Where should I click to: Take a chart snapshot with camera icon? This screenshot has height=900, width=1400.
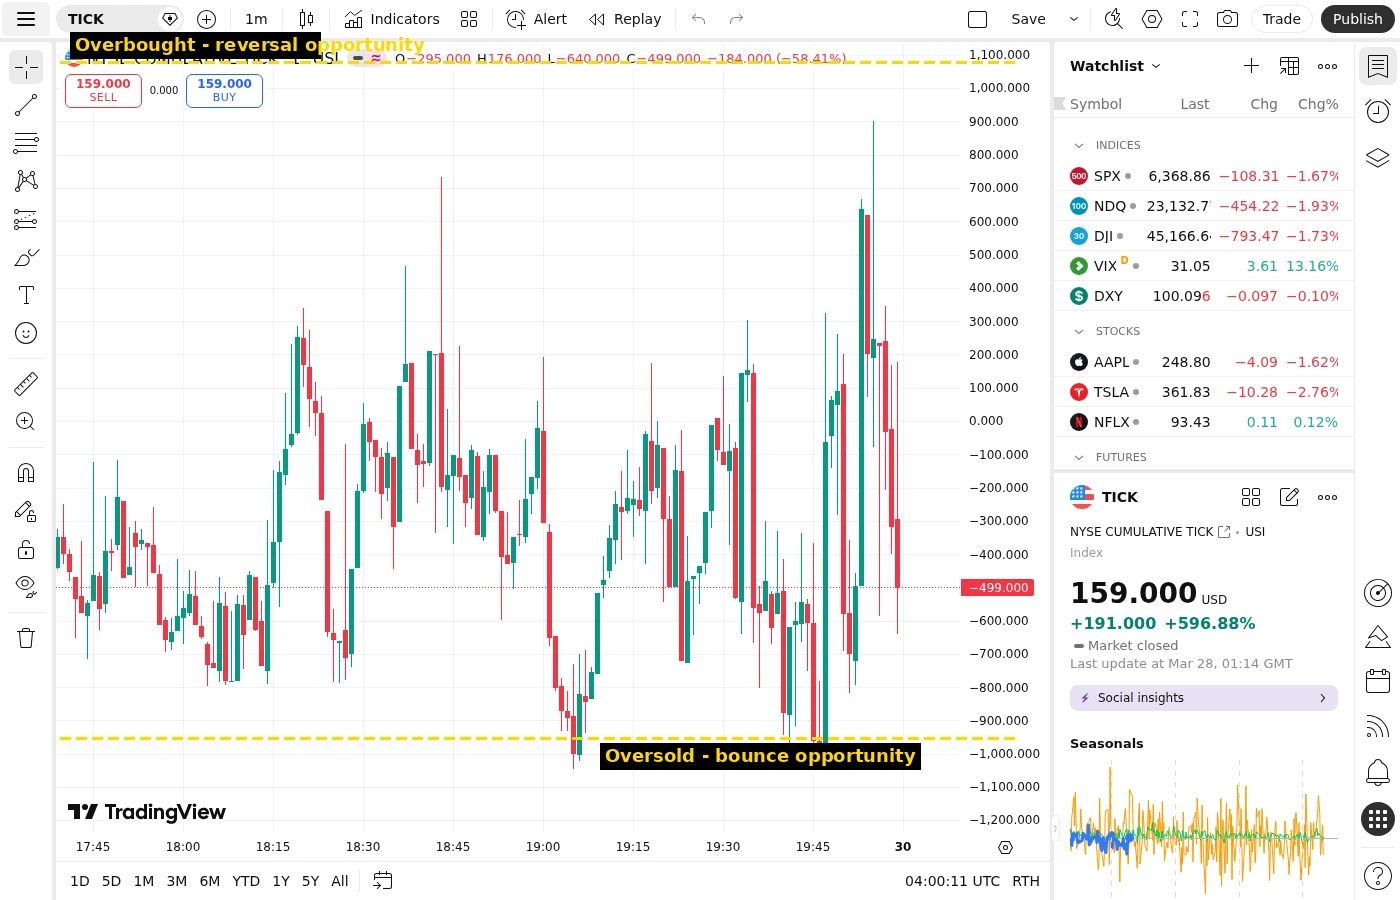1228,19
